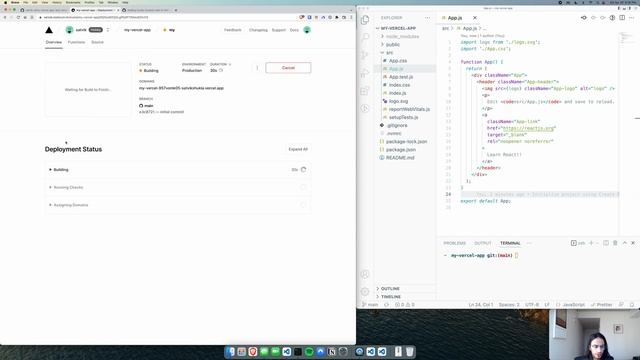Open README.md in the file explorer

pos(400,158)
